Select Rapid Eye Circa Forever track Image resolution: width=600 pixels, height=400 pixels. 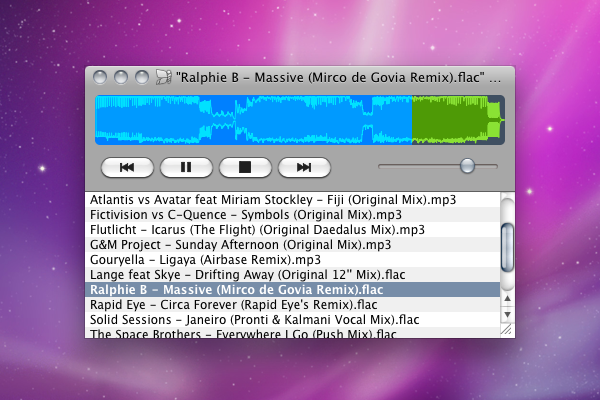[293, 305]
